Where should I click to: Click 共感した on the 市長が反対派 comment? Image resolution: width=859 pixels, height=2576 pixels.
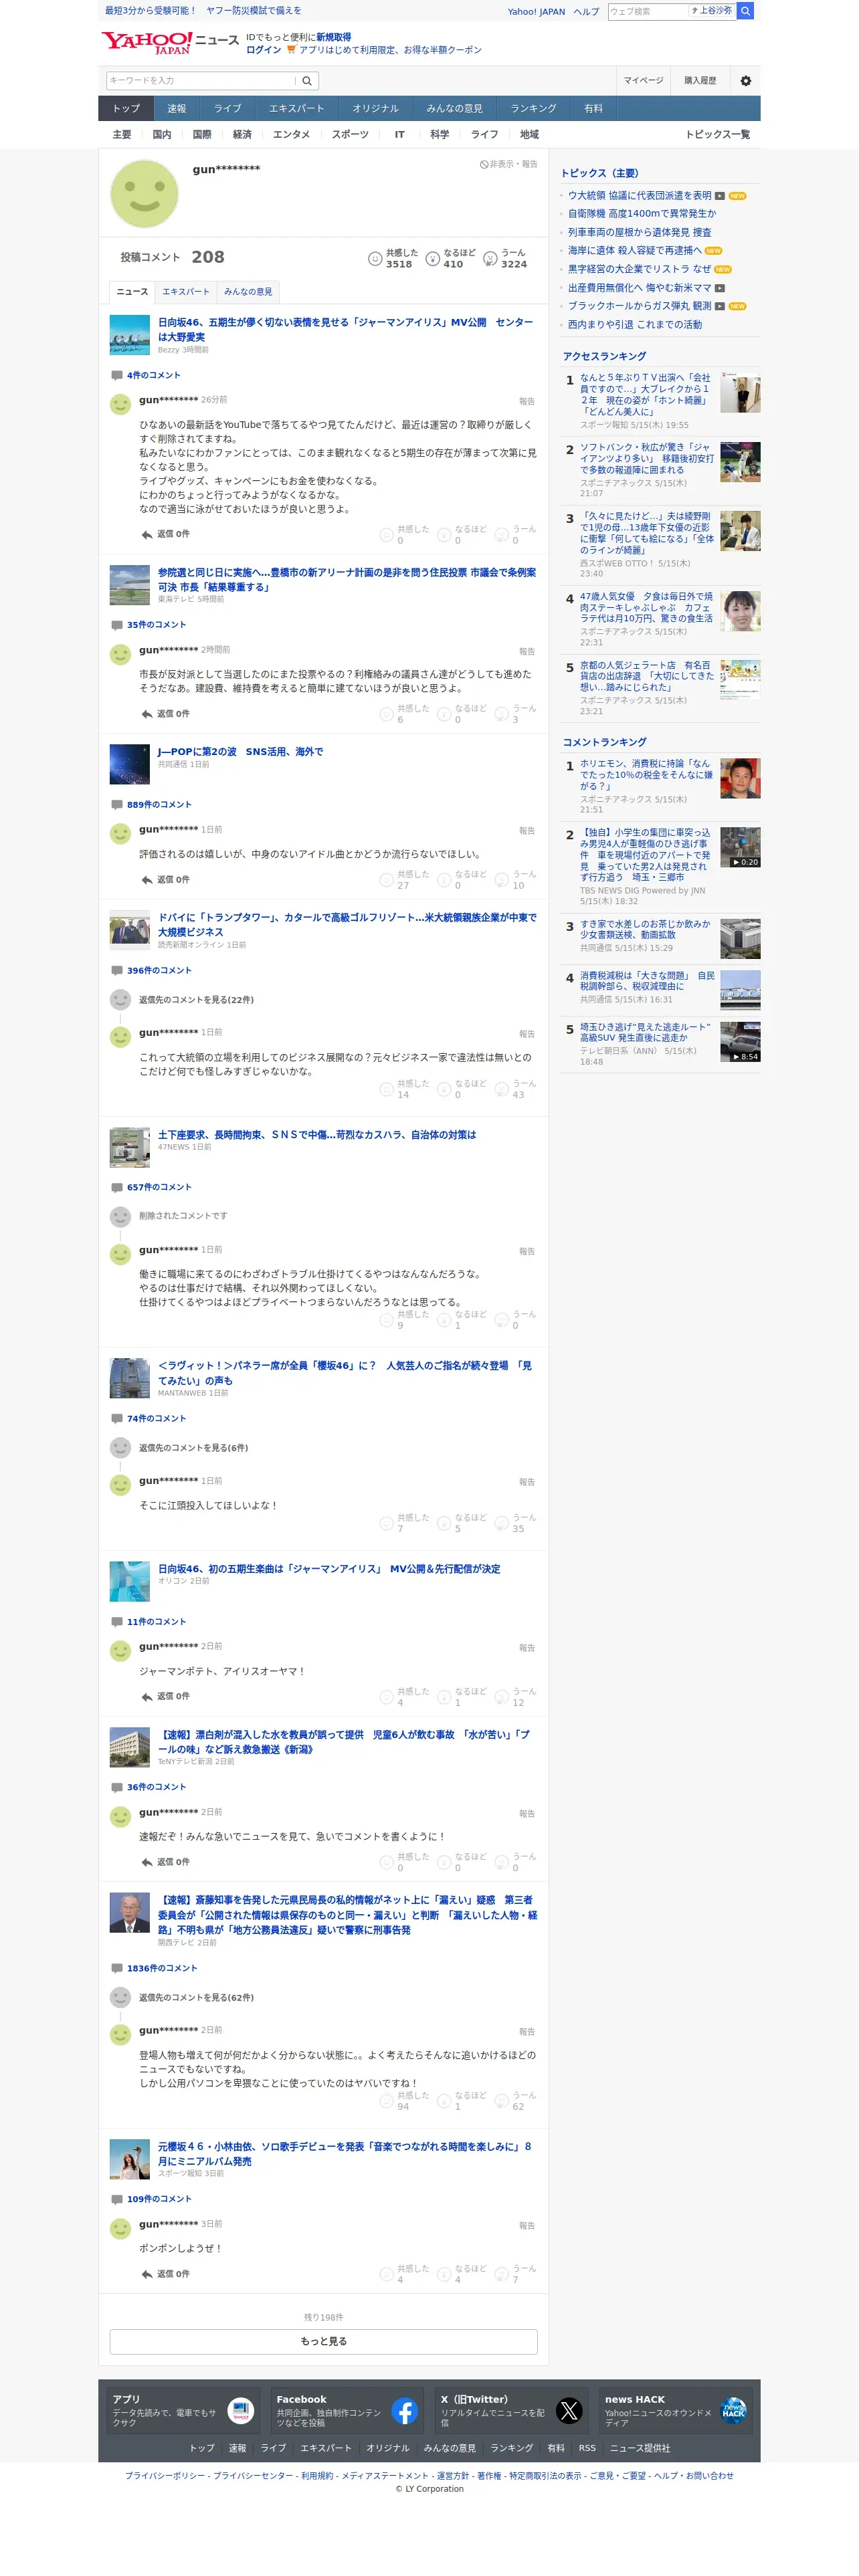405,714
